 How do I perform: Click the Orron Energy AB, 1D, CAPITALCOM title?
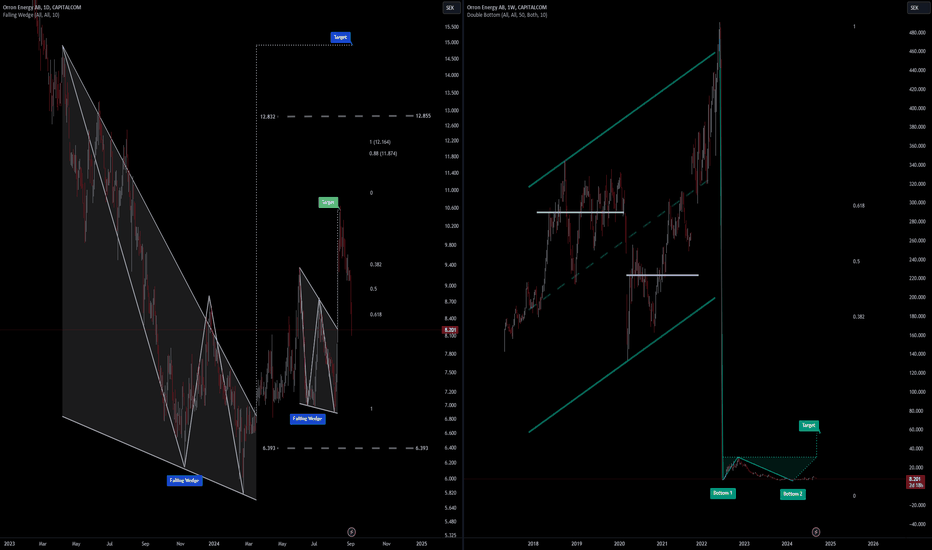(42, 7)
